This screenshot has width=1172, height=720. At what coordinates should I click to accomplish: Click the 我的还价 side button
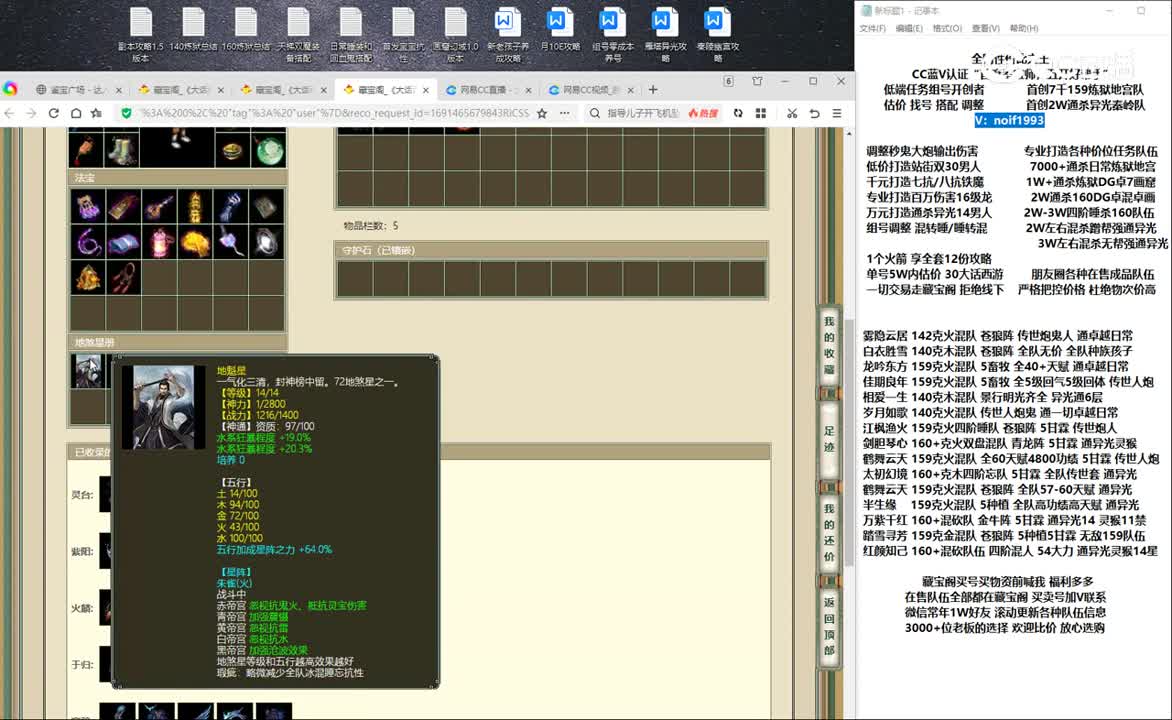click(x=829, y=532)
